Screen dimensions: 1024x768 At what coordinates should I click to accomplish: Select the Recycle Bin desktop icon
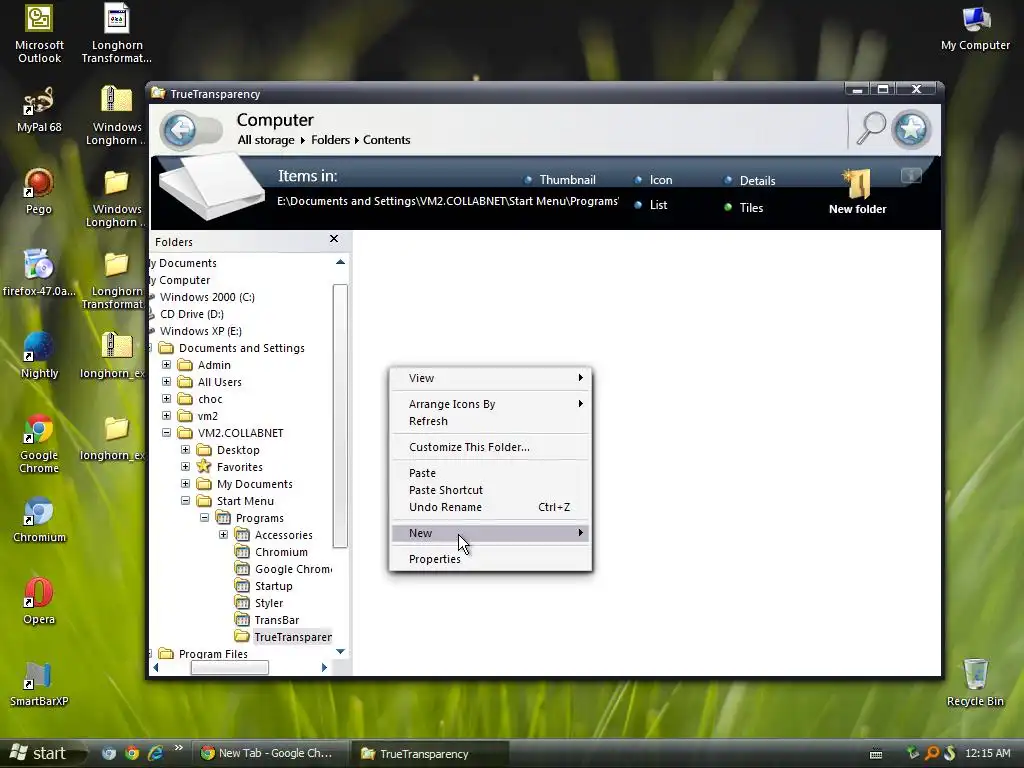975,683
